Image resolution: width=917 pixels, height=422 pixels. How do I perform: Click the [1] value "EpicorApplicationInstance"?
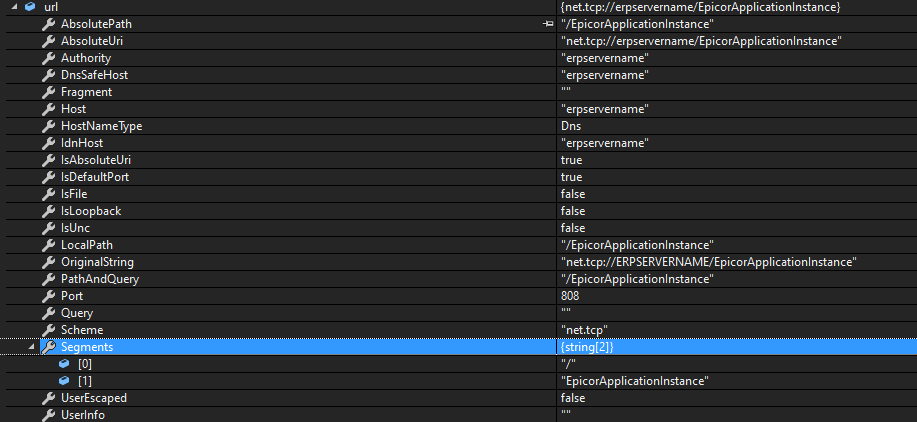[635, 381]
